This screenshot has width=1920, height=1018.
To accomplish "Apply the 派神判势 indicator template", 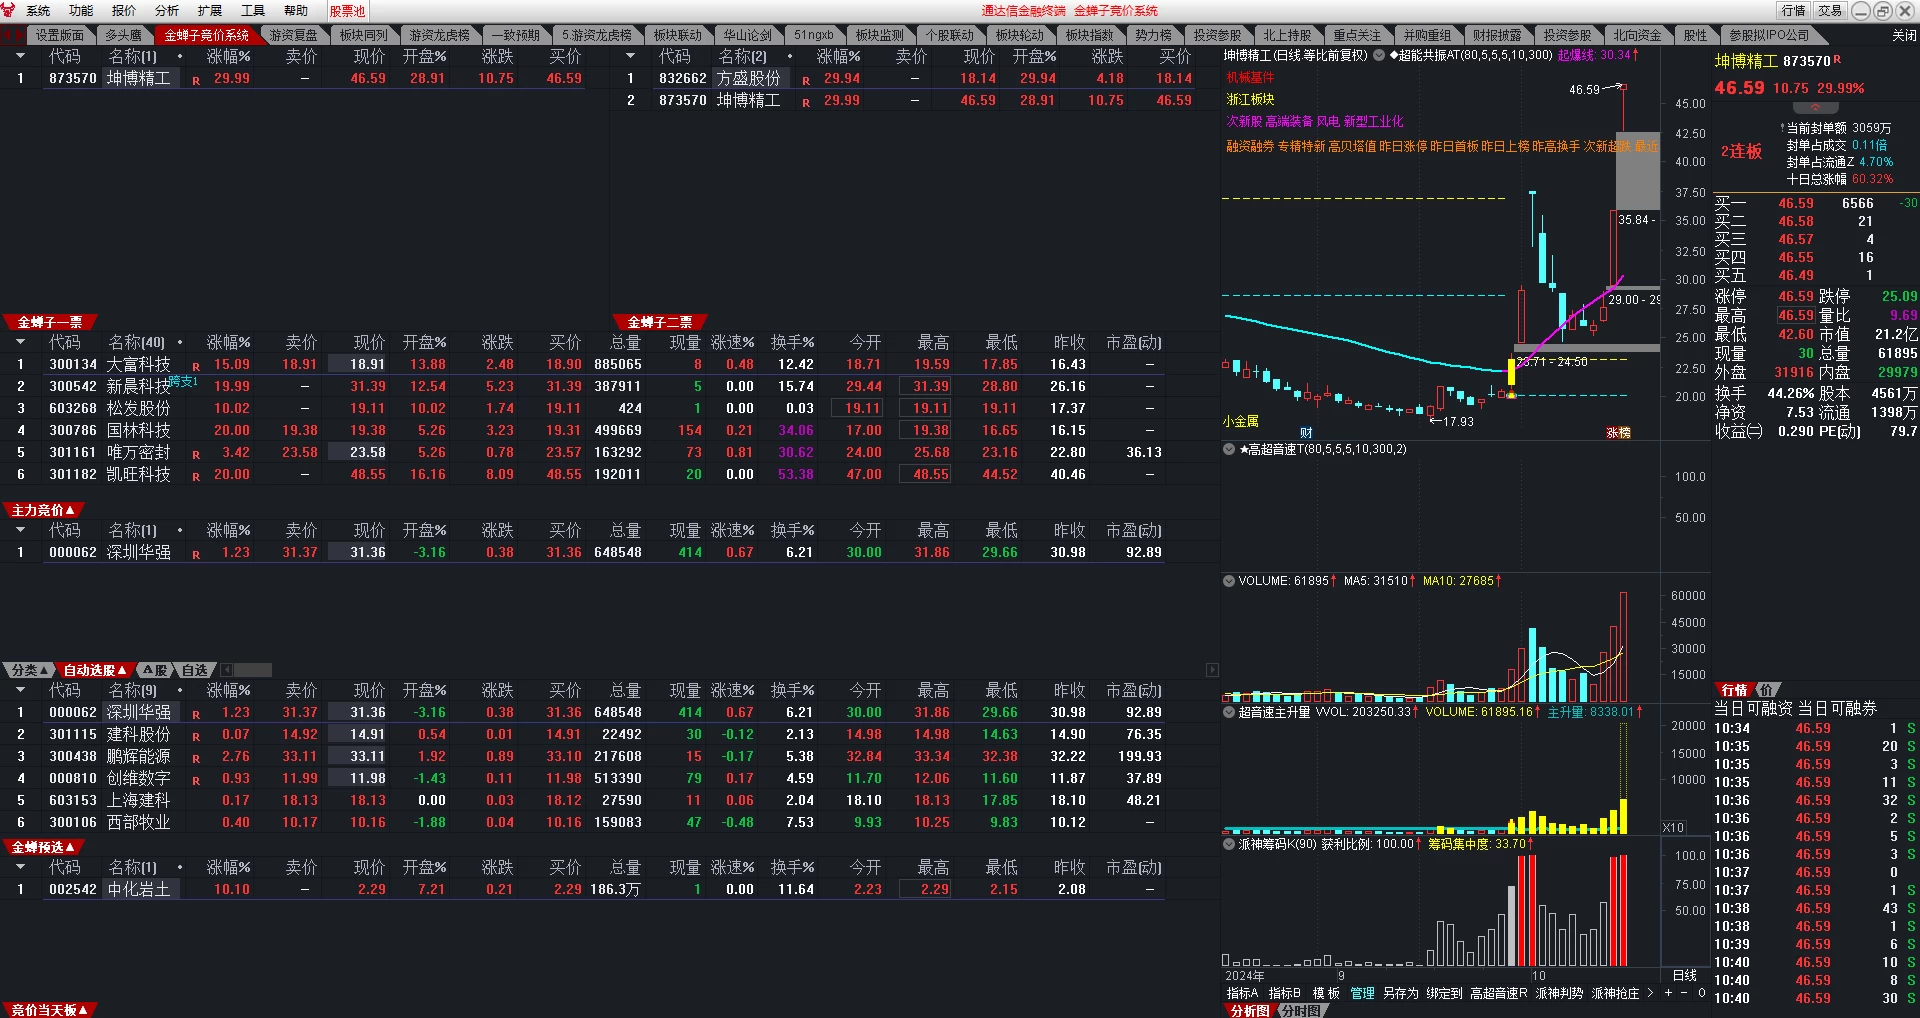I will click(x=1559, y=993).
